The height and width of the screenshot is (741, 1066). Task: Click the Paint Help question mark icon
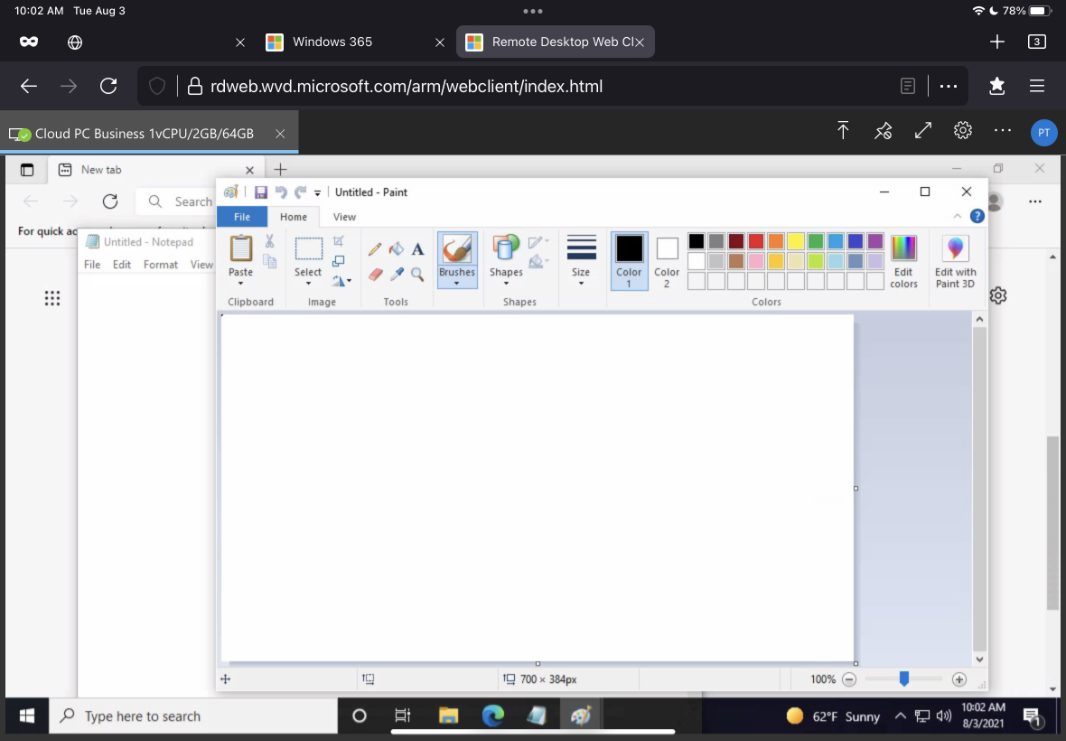(977, 216)
